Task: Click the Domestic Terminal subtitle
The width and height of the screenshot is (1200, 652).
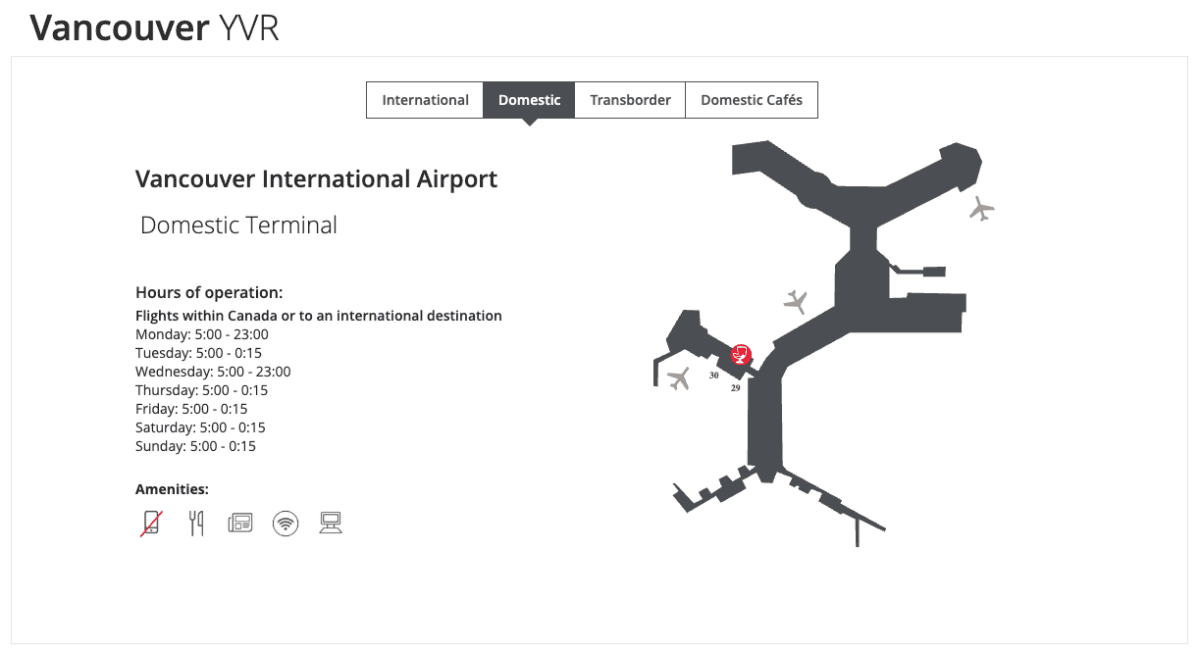Action: 239,225
